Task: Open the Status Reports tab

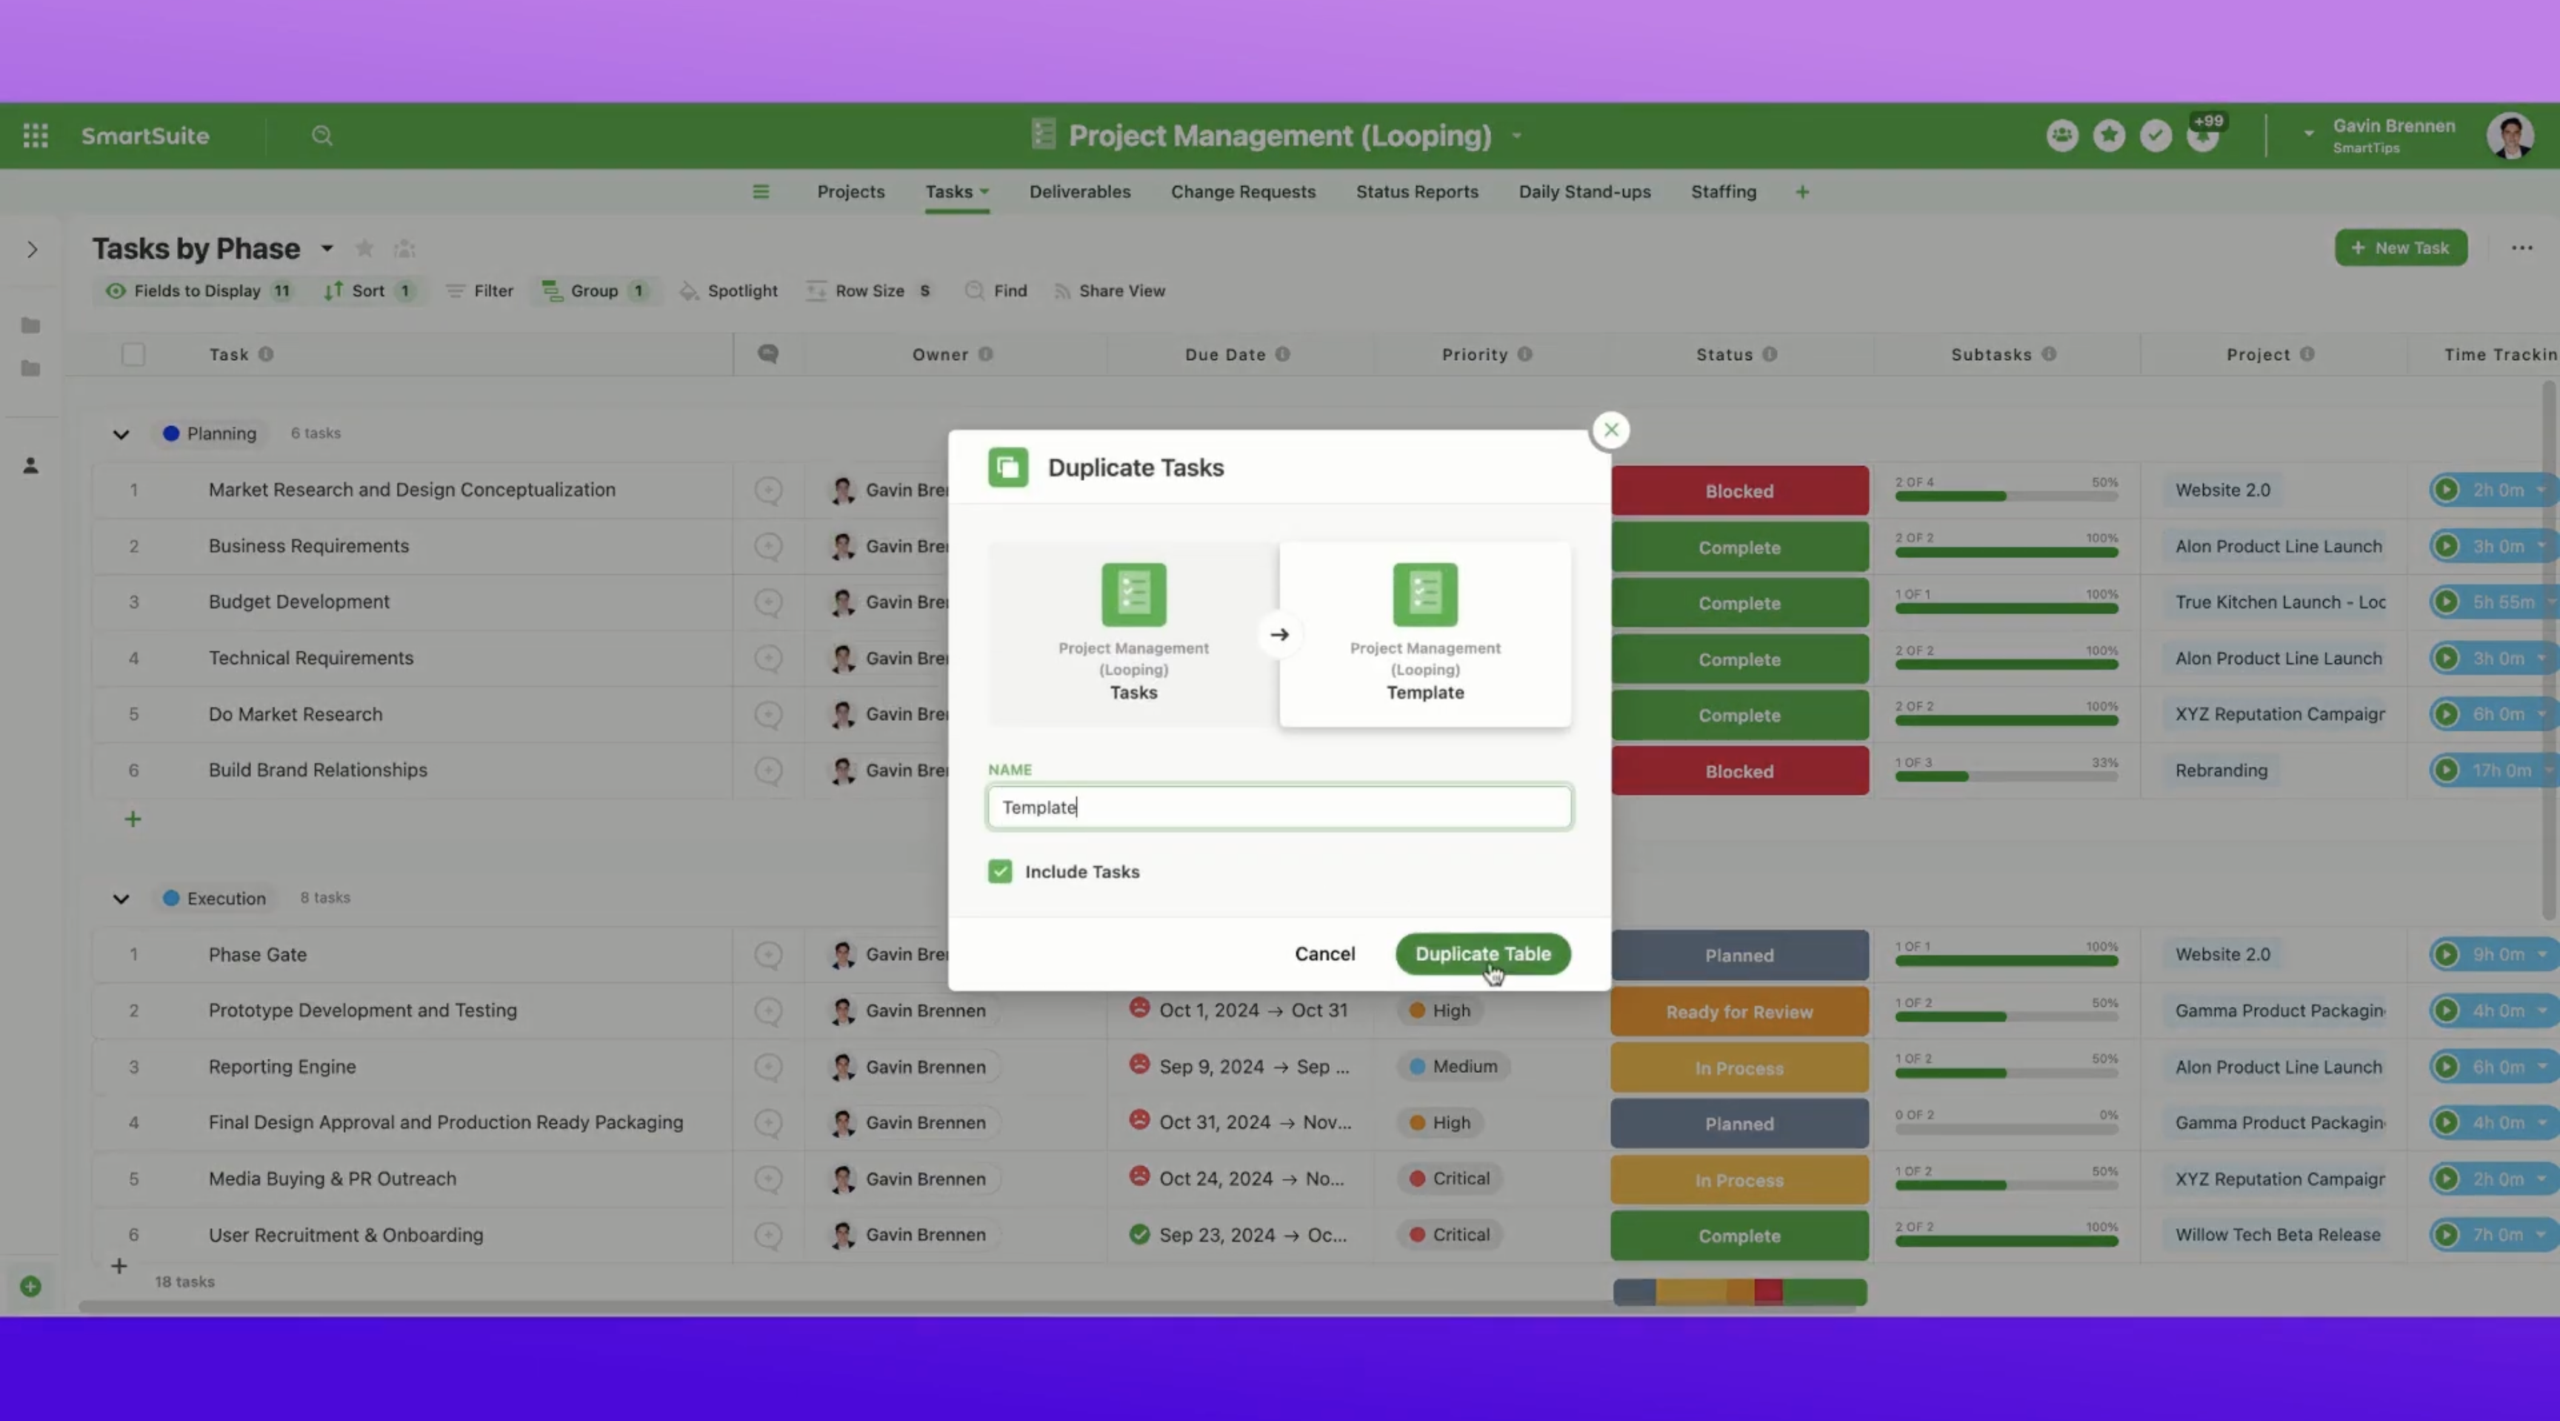Action: coord(1416,191)
